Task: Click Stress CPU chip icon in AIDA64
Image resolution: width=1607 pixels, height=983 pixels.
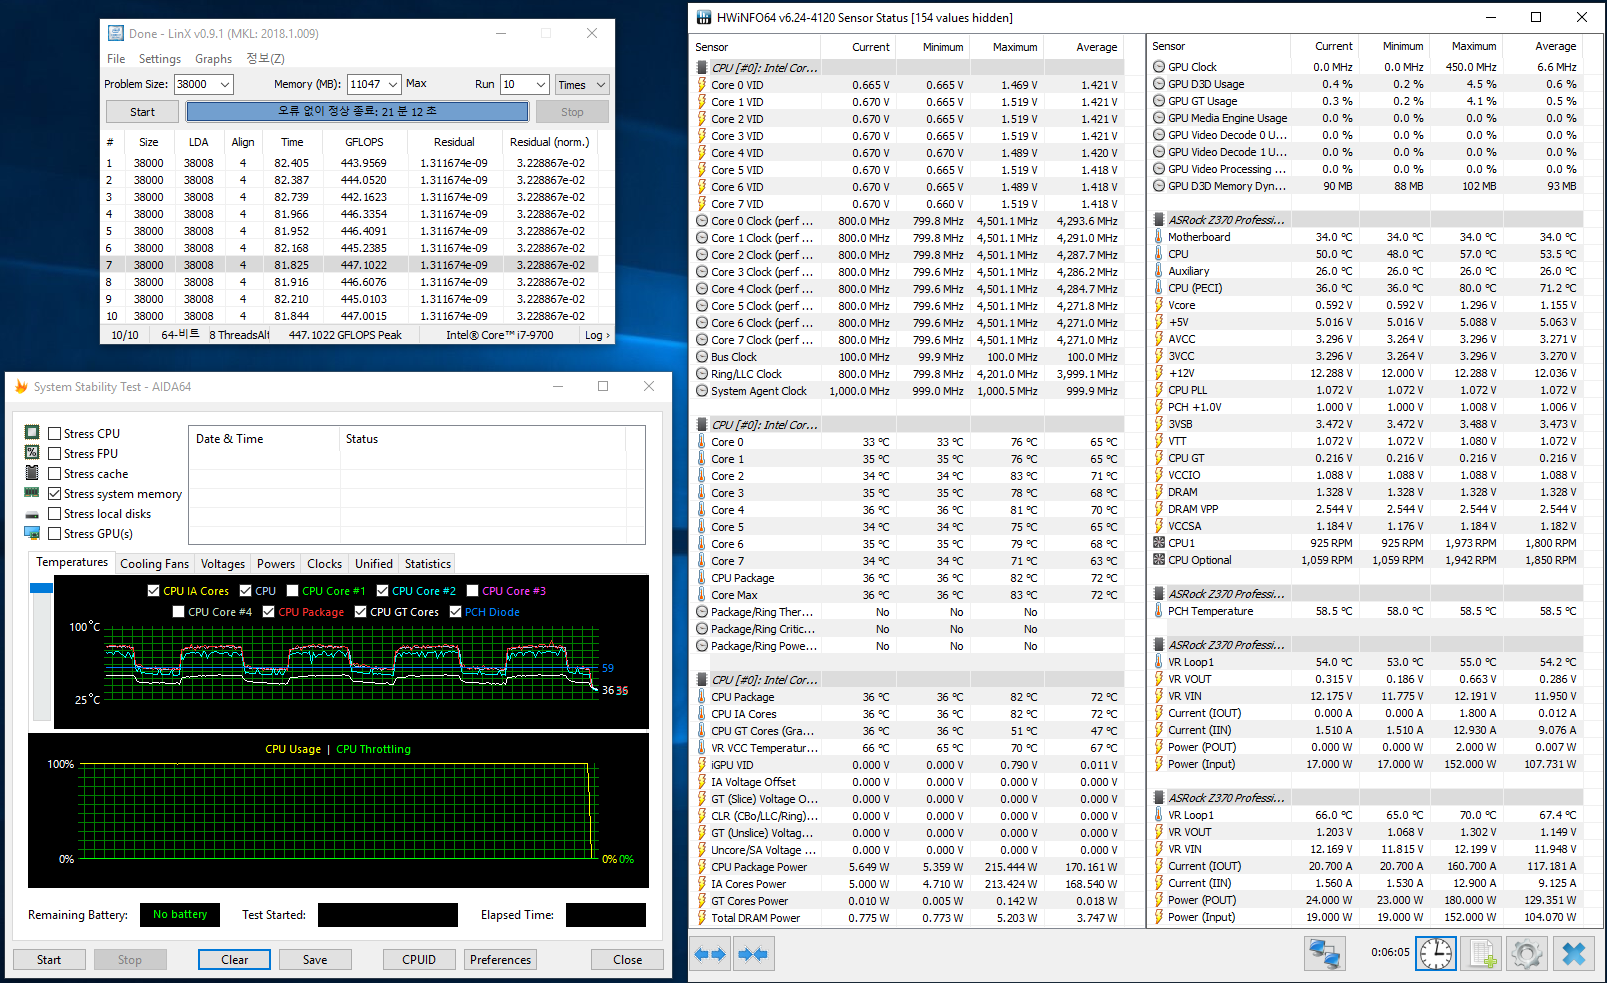Action: pyautogui.click(x=32, y=432)
